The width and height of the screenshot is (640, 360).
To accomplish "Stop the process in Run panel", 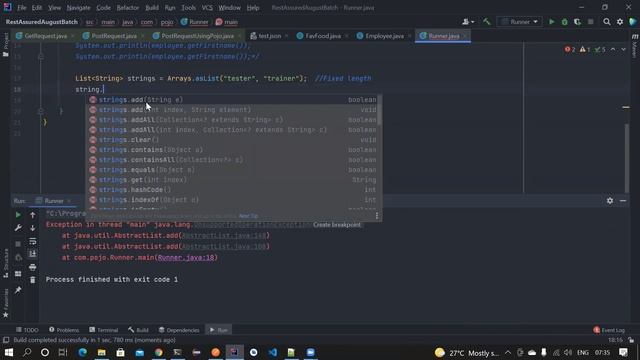I will pyautogui.click(x=18, y=244).
